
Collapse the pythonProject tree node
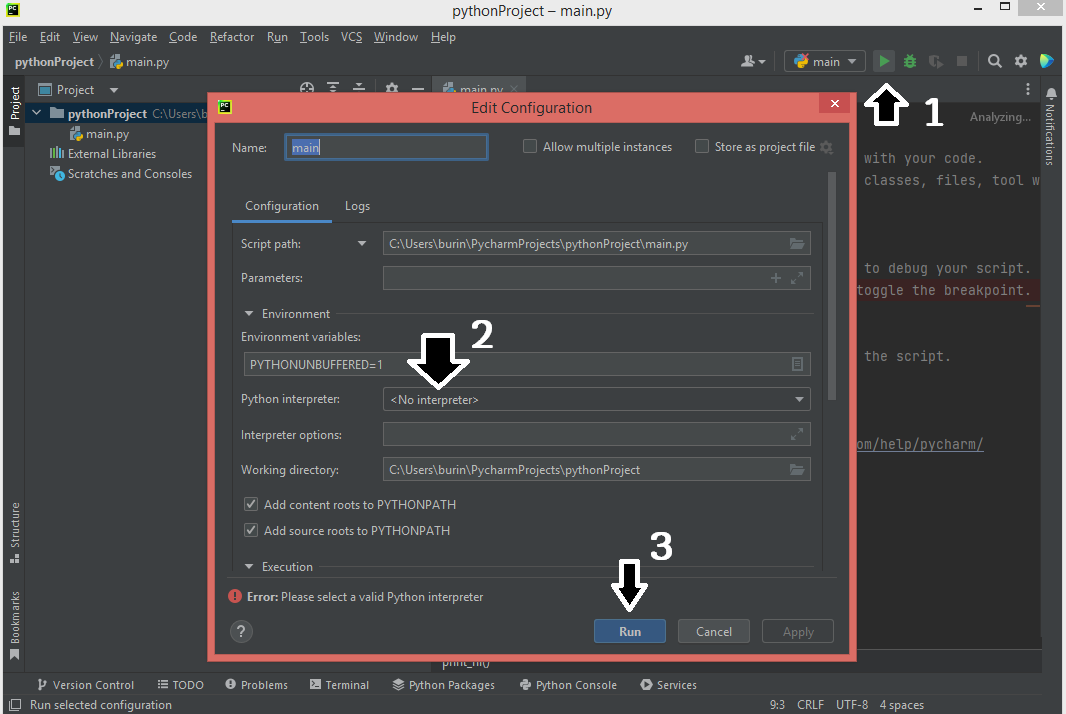[x=37, y=113]
